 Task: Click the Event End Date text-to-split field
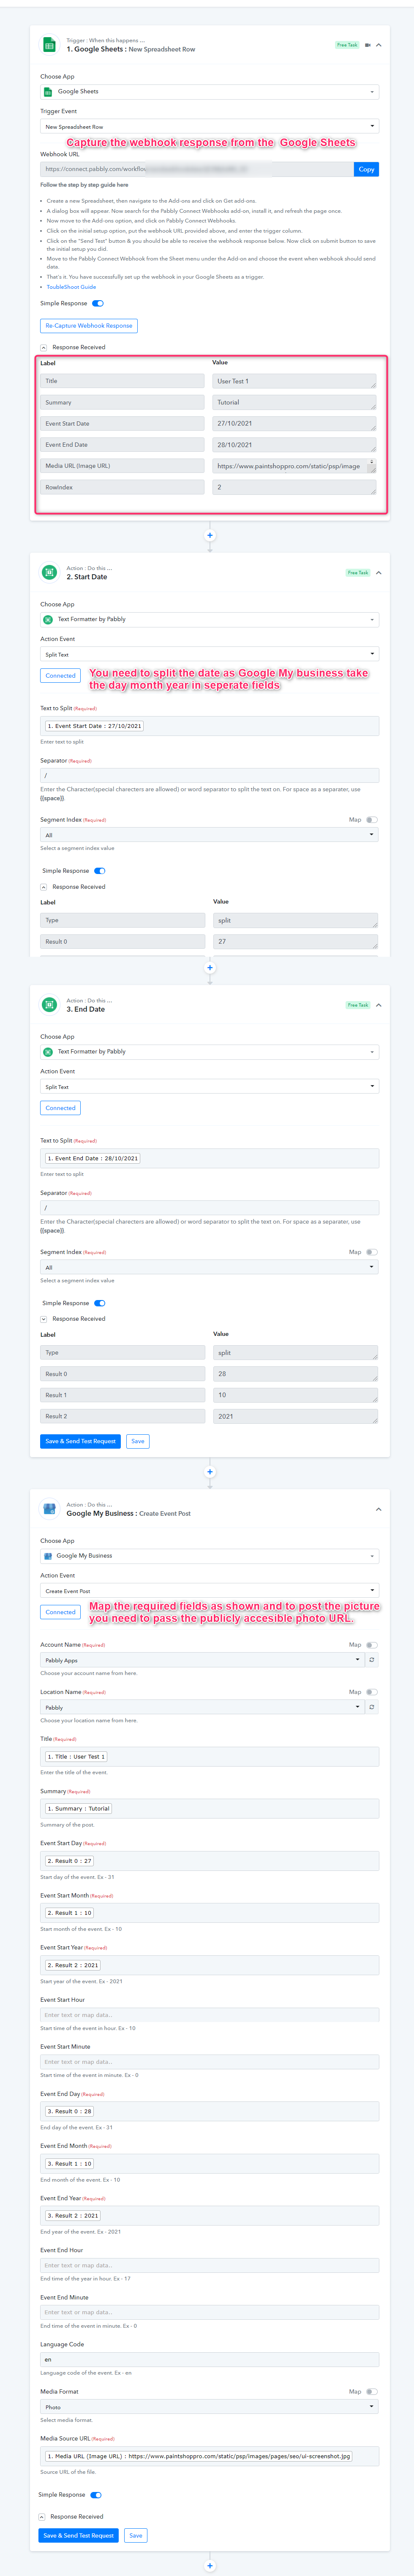point(209,1158)
